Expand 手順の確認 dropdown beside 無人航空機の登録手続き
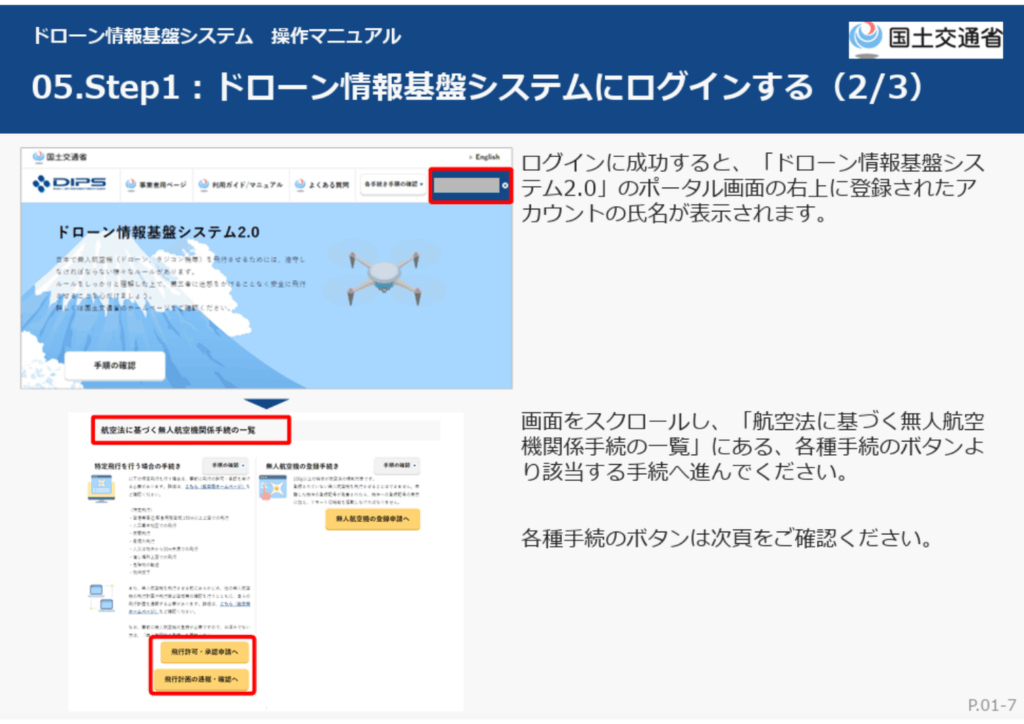 tap(397, 466)
